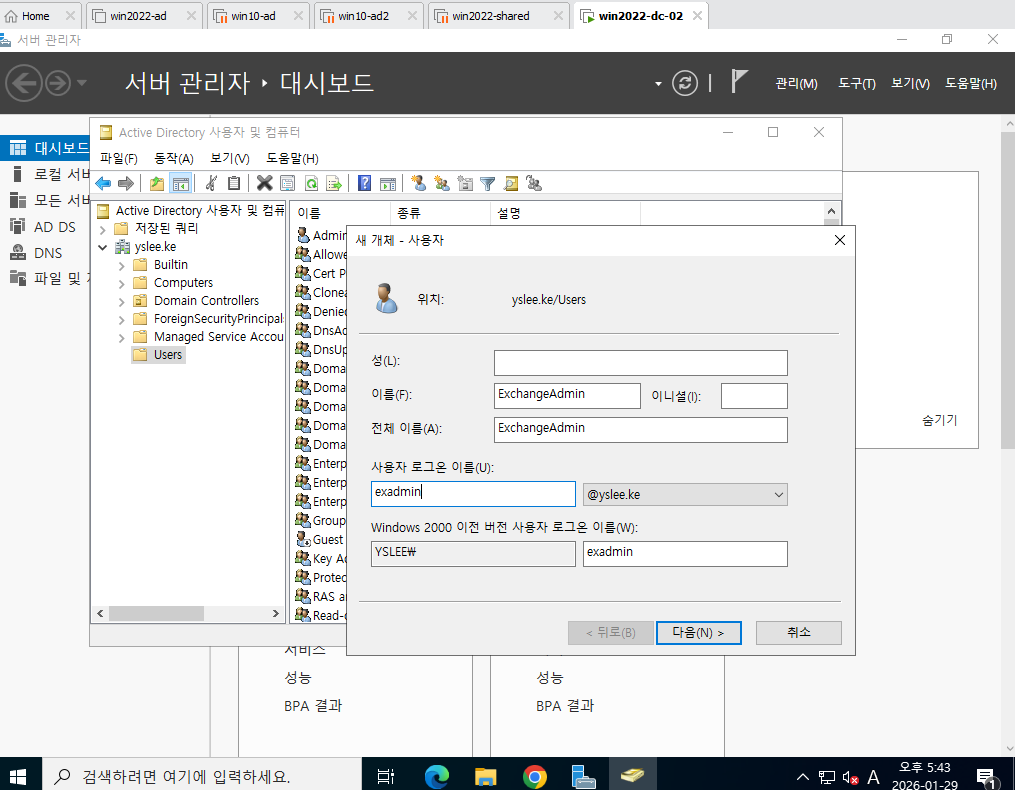Screen dimensions: 1015x790
Task: Open the 도움말(H) menu in AD window
Action: (292, 159)
